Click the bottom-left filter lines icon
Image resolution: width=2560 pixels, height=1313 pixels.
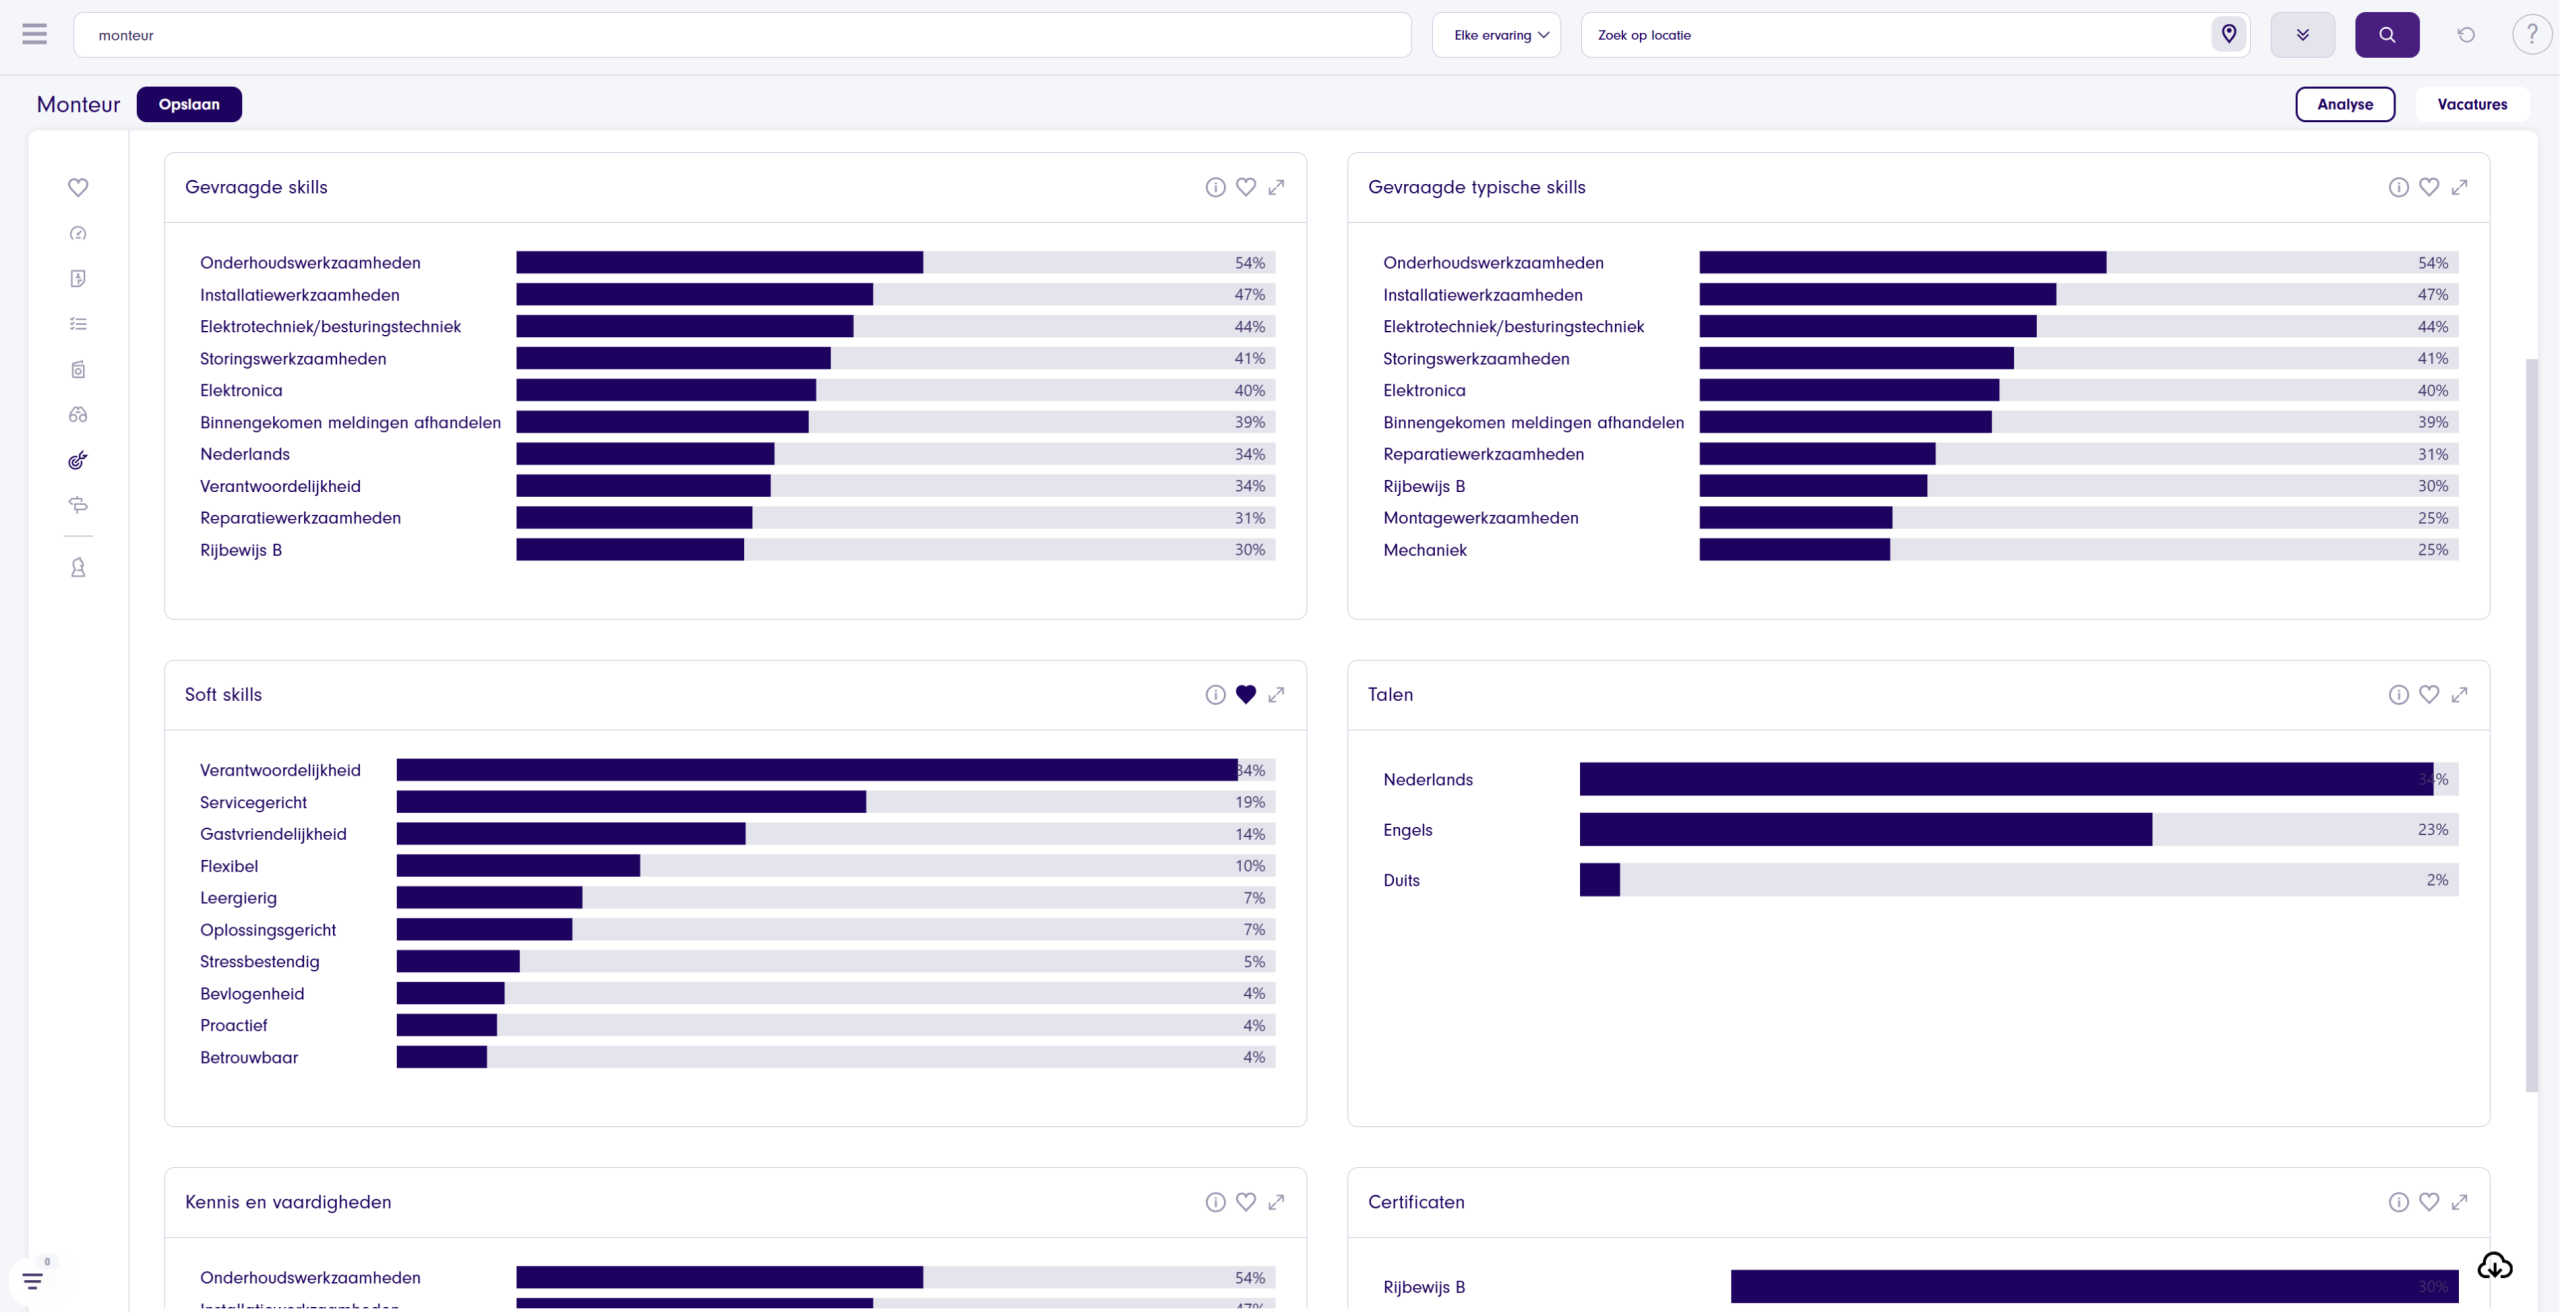(33, 1280)
